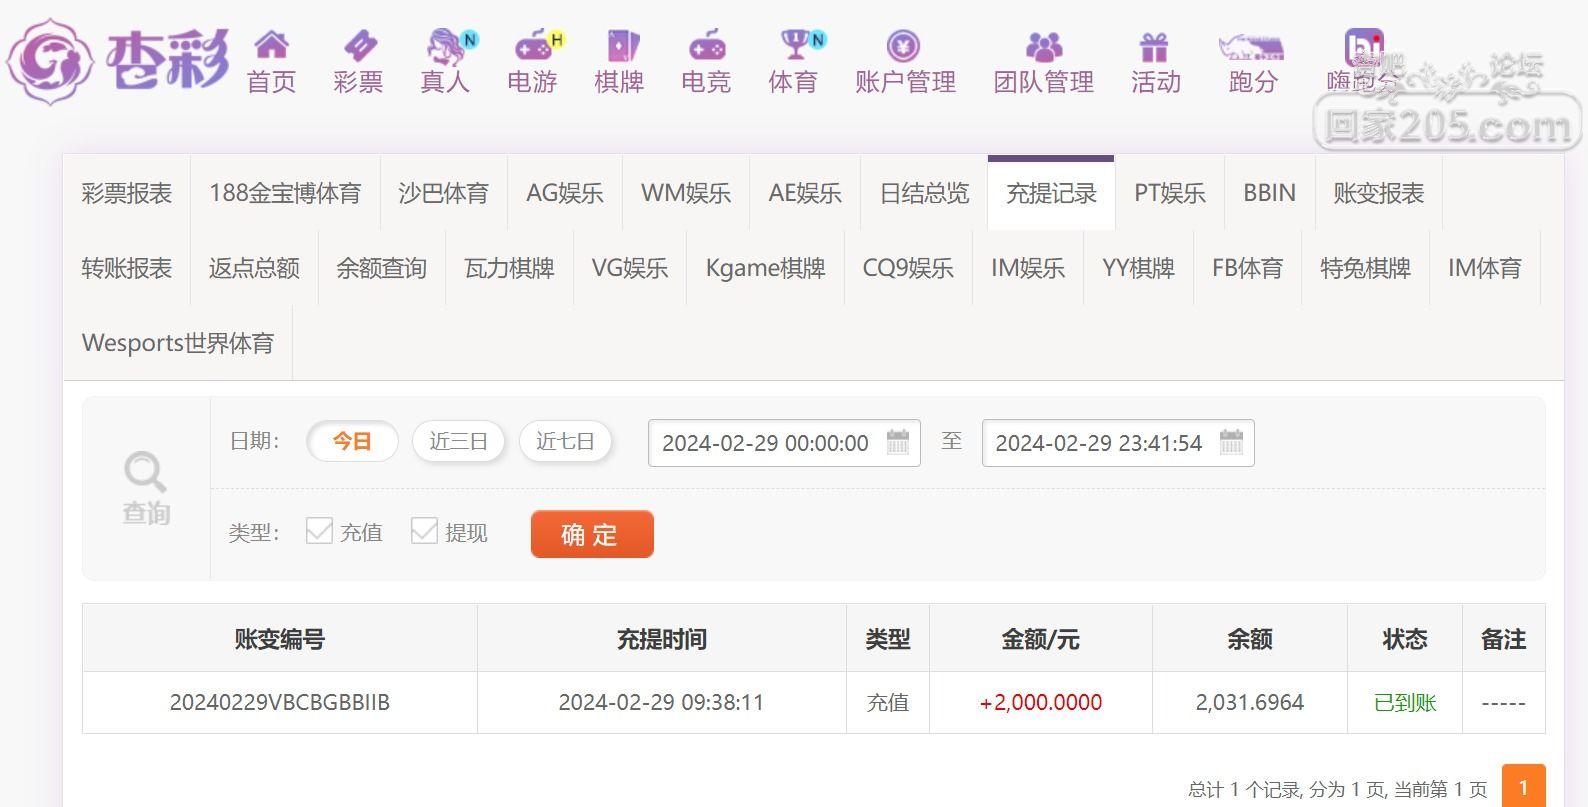This screenshot has height=807, width=1588.
Task: Select the 今日 date filter
Action: click(x=352, y=441)
